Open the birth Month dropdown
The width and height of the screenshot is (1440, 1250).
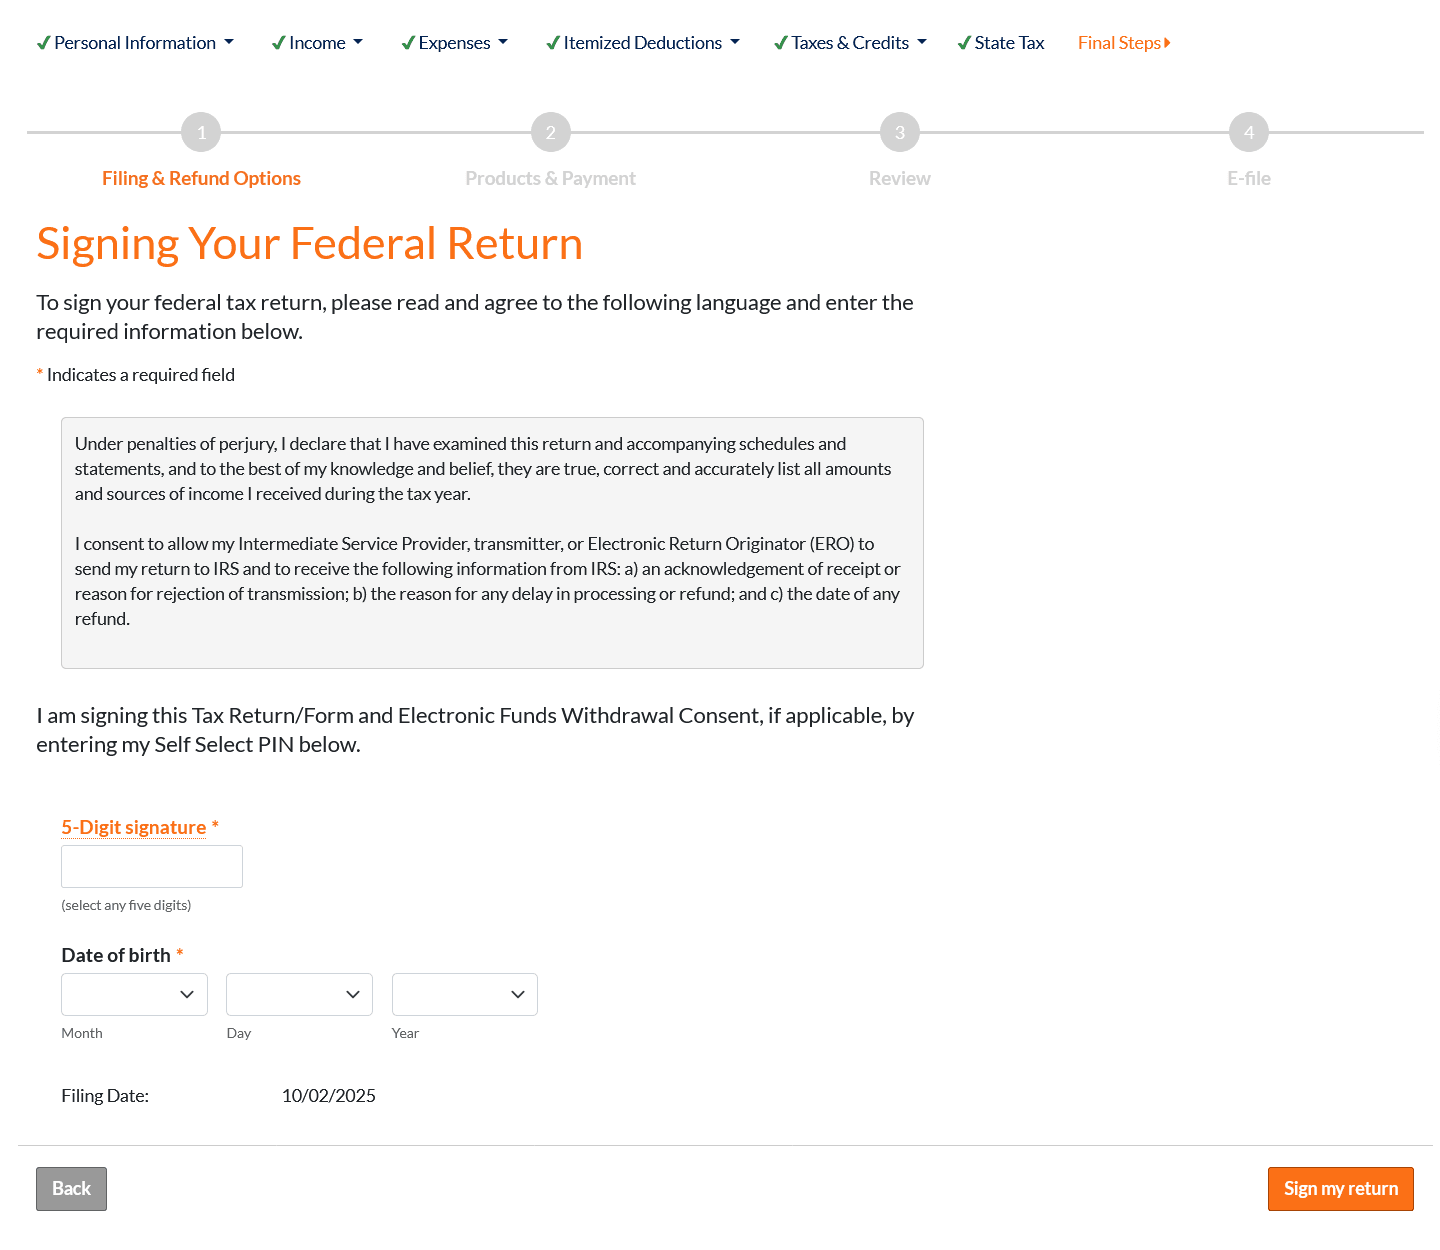(134, 994)
